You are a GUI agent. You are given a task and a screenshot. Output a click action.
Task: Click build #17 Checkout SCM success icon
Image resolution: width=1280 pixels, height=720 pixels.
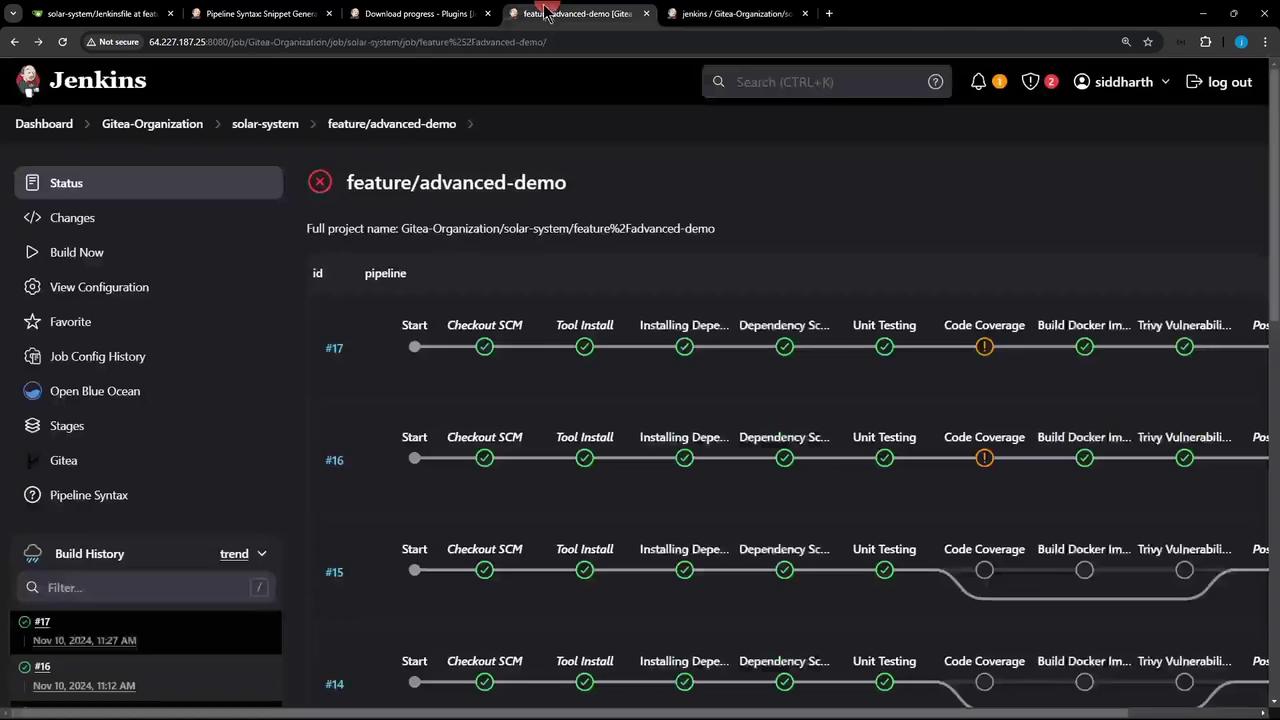click(x=484, y=347)
